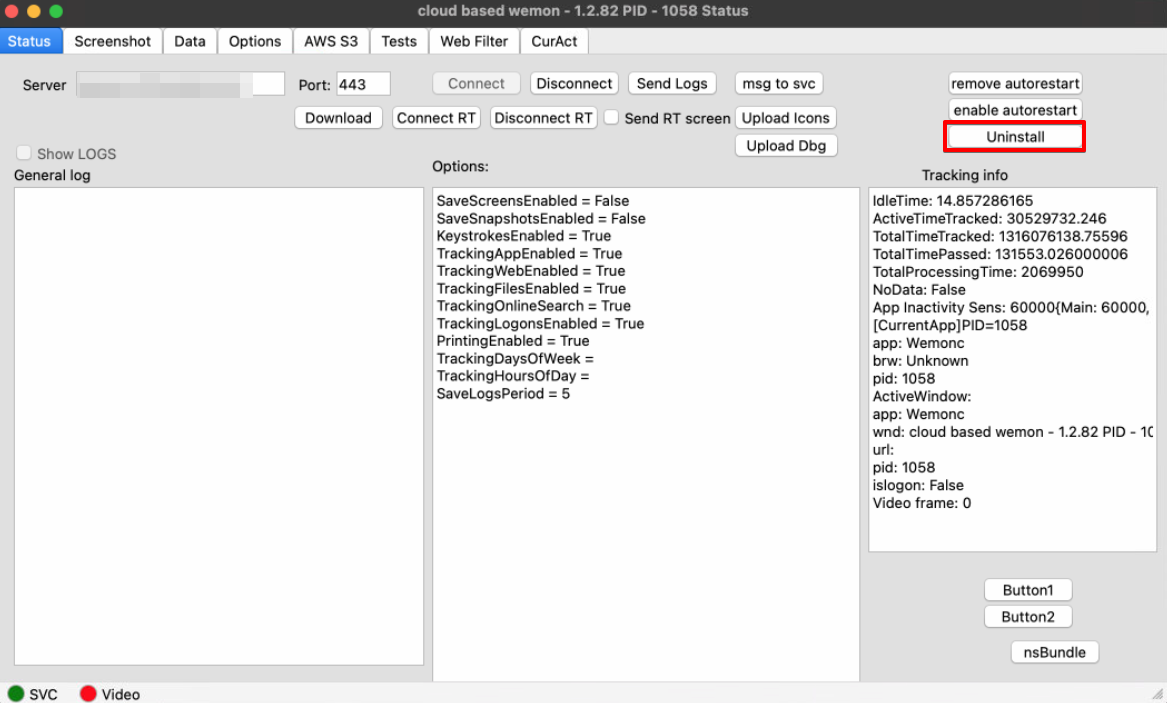The height and width of the screenshot is (703, 1167).
Task: Enable the Send RT screen checkbox
Action: point(612,118)
